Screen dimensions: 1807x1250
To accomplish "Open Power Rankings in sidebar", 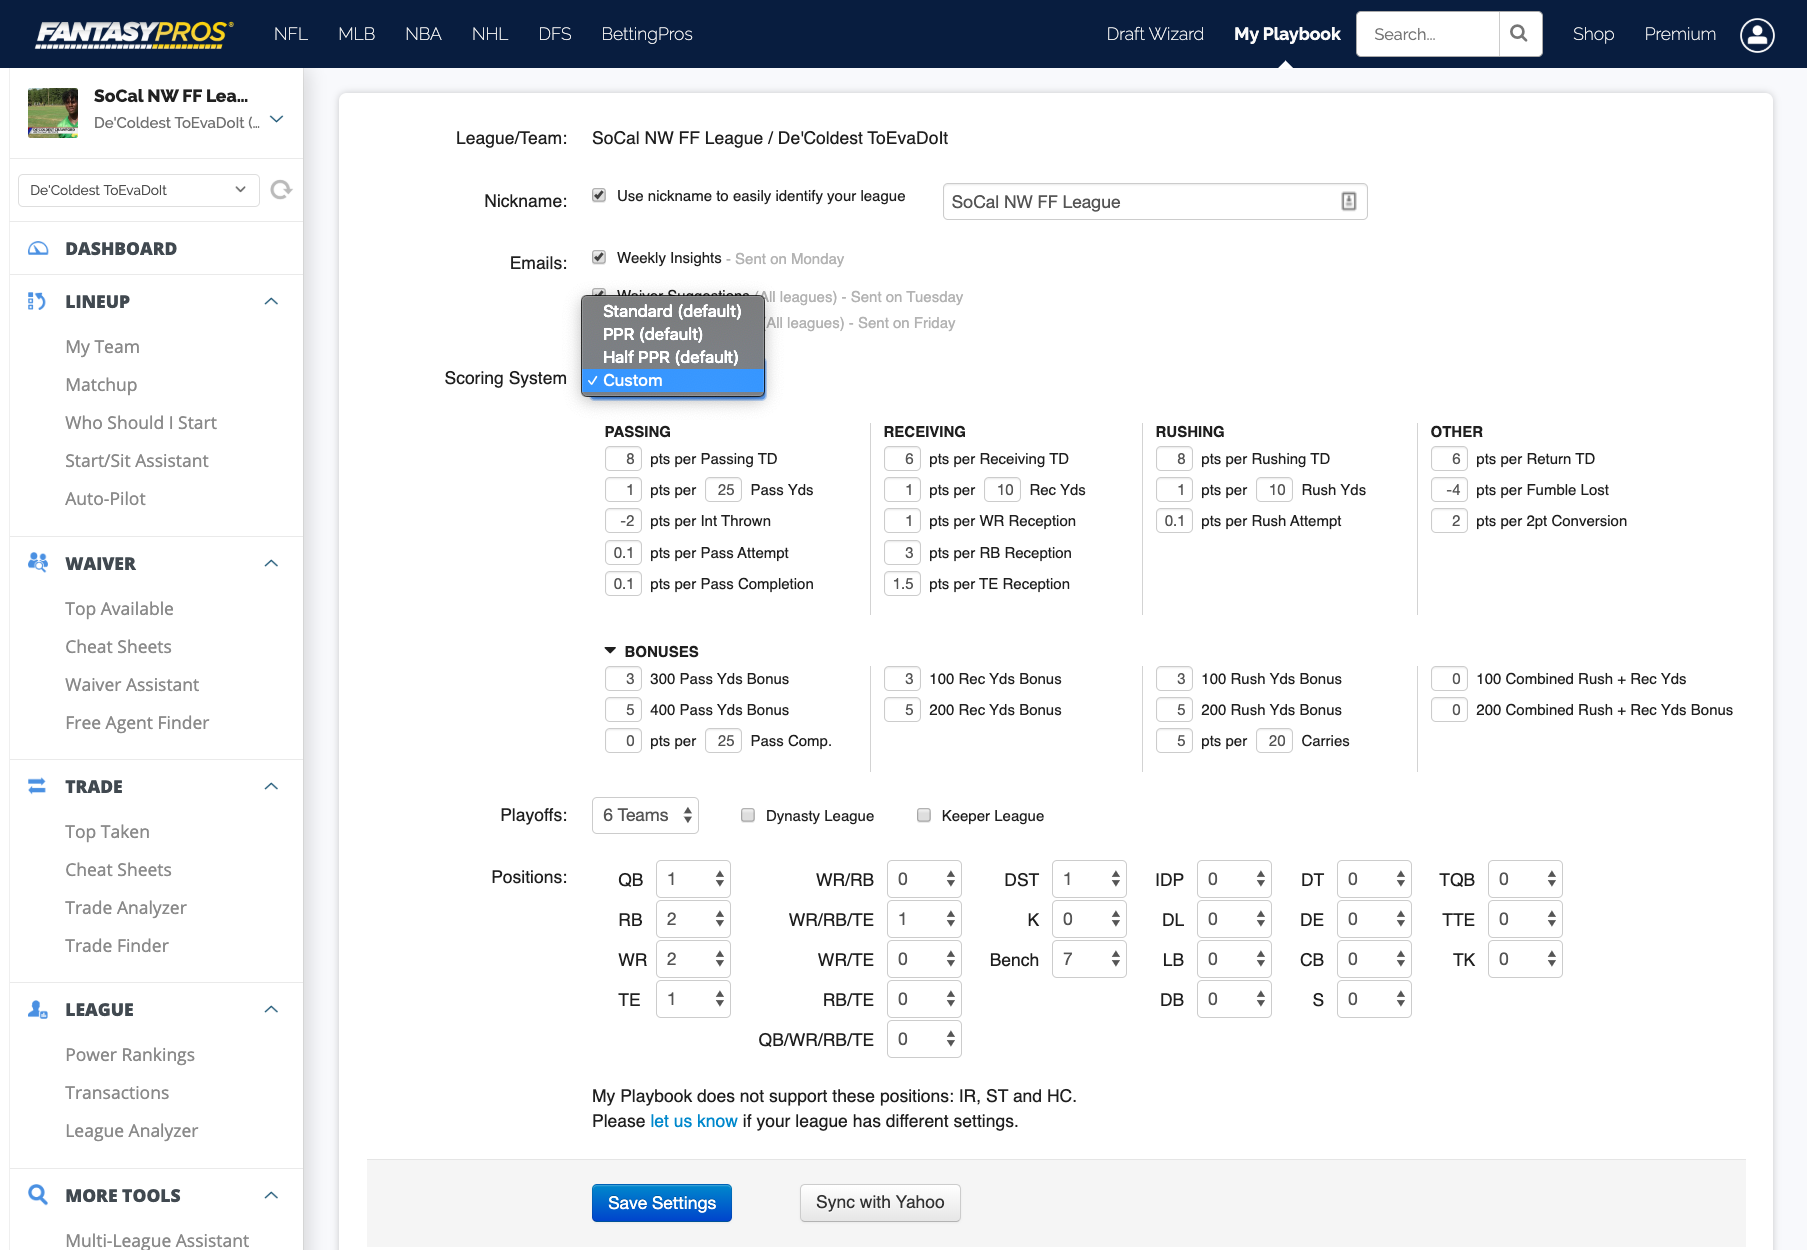I will point(130,1055).
